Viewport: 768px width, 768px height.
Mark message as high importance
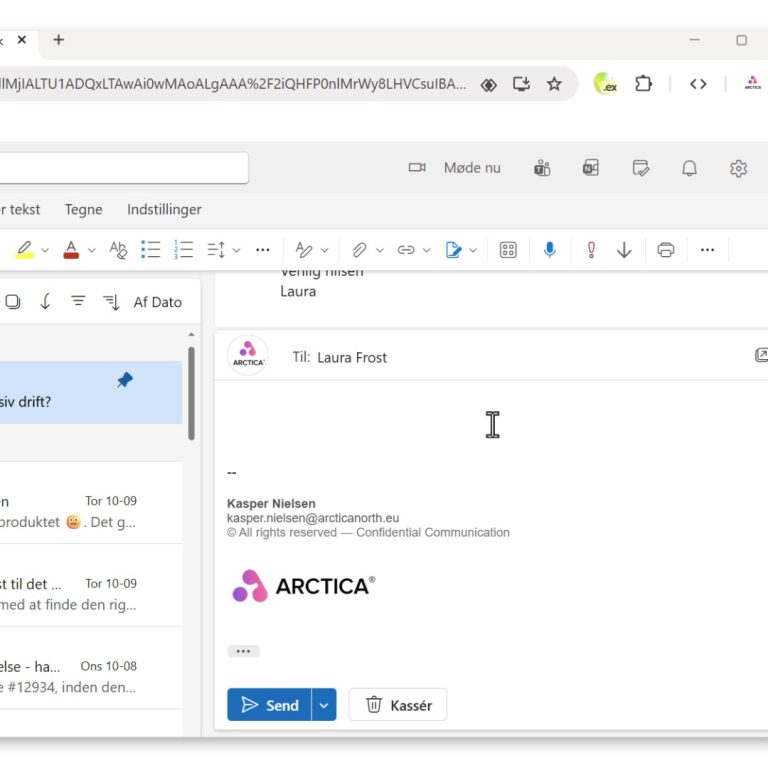[x=591, y=250]
